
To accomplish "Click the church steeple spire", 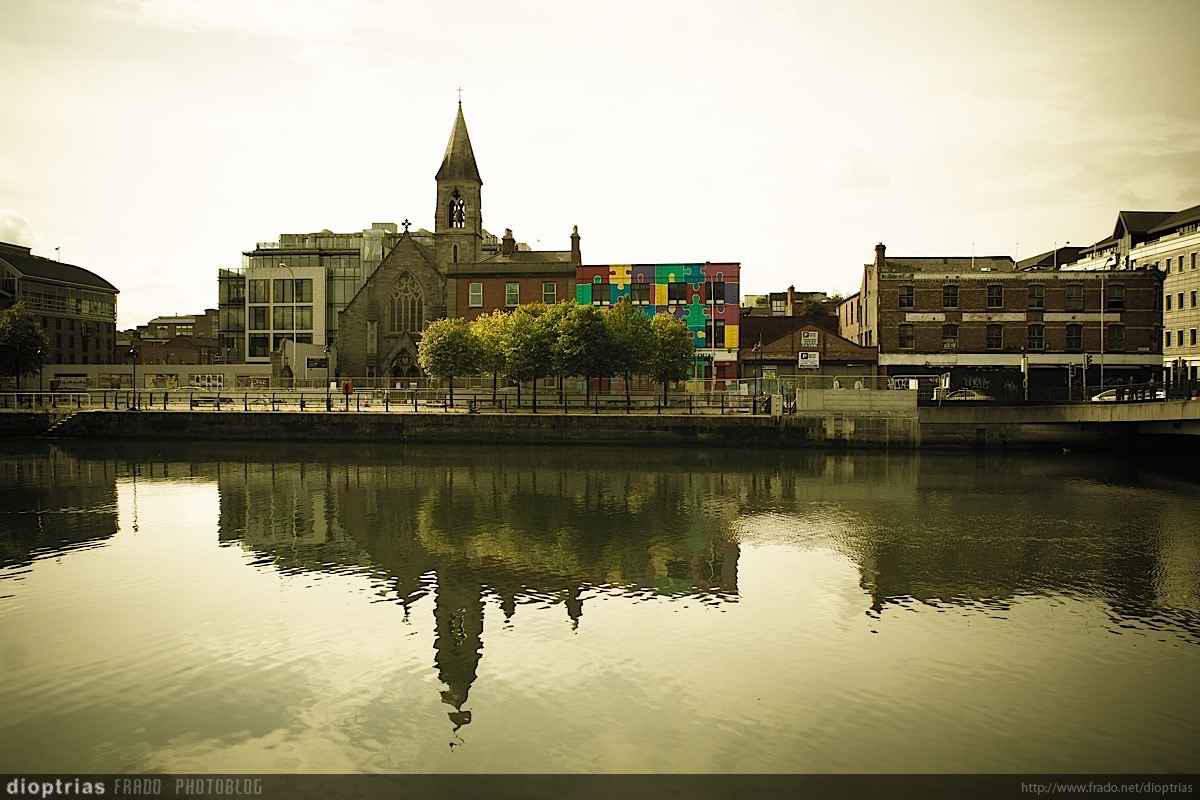I will tap(459, 145).
